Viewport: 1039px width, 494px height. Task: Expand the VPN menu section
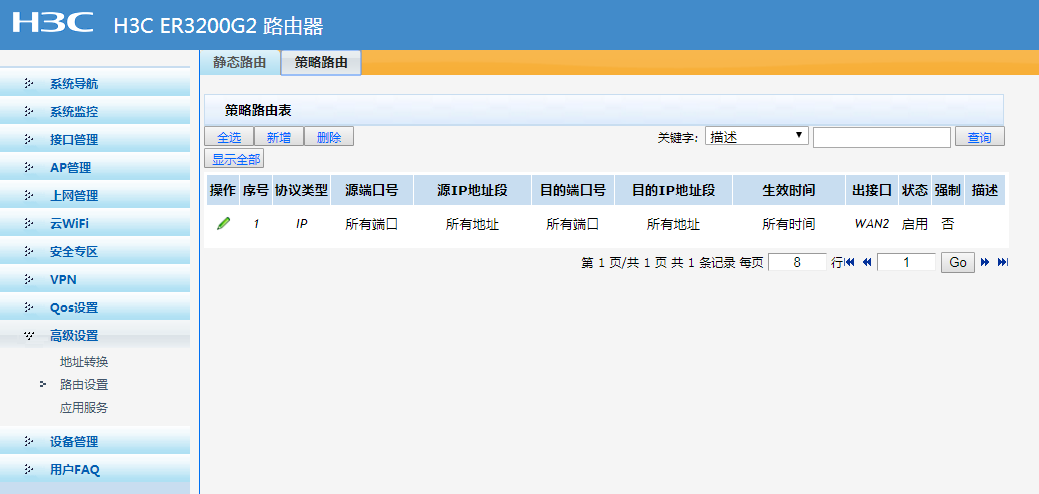(63, 280)
